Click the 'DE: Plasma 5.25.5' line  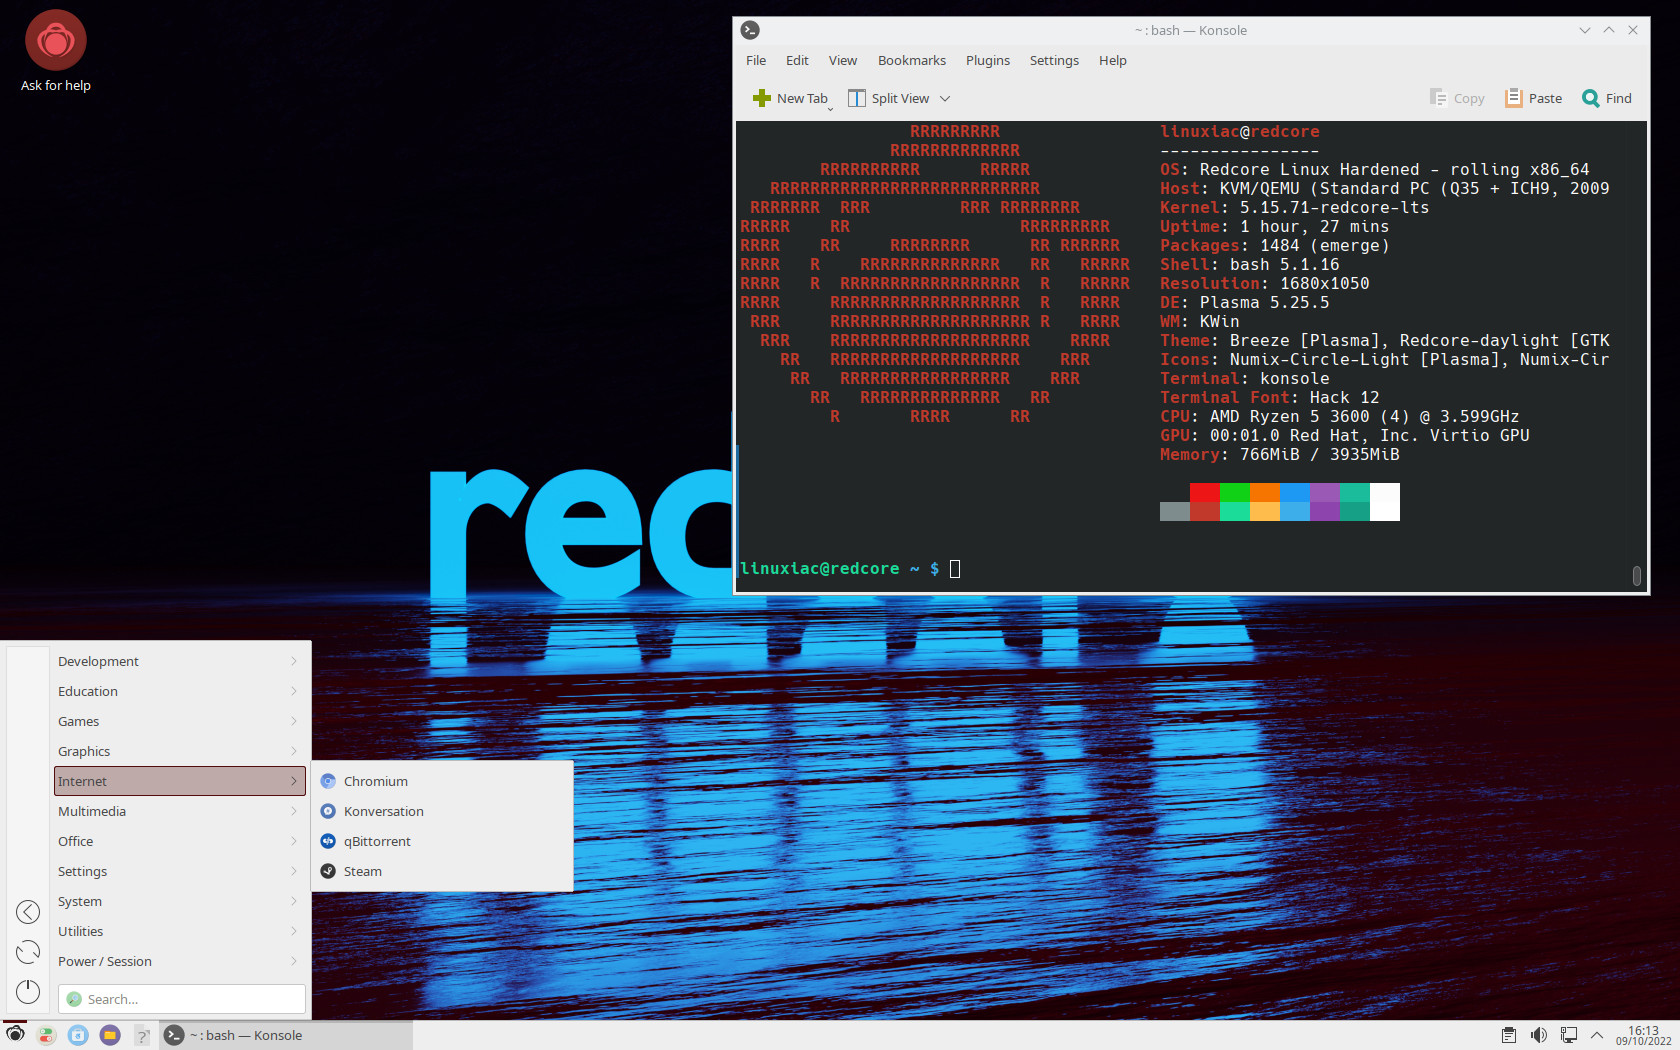1244,303
